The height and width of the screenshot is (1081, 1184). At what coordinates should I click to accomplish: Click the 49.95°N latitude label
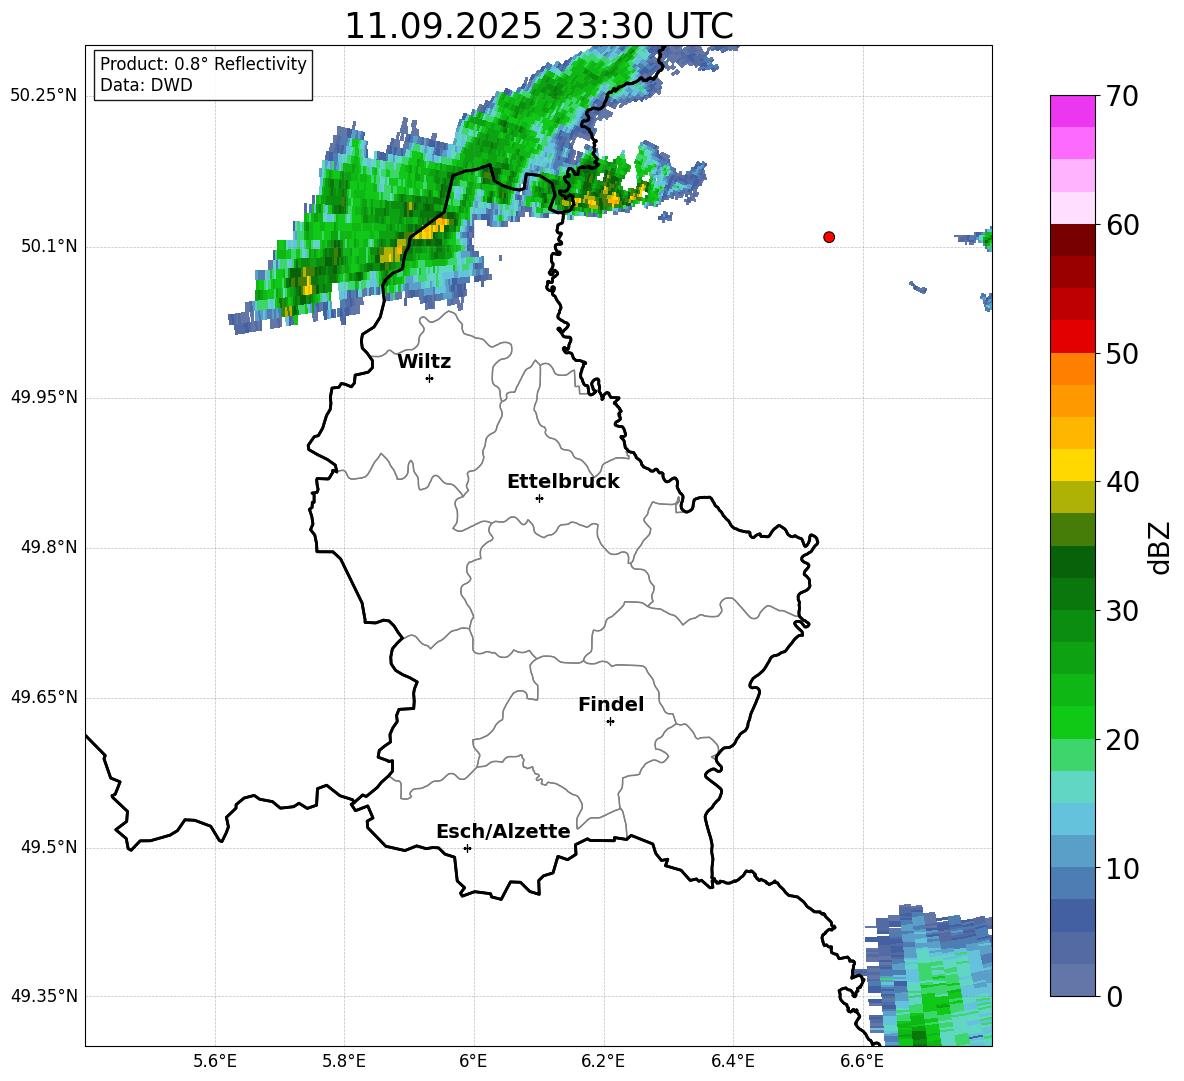[x=44, y=397]
